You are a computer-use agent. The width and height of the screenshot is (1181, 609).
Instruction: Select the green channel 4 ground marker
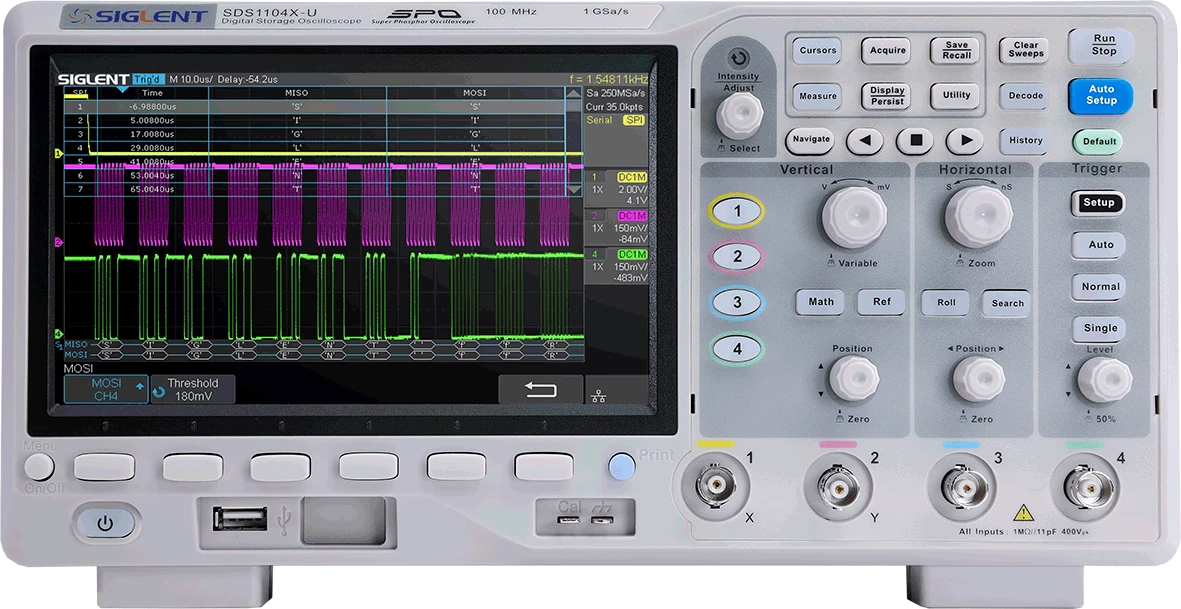[x=58, y=333]
